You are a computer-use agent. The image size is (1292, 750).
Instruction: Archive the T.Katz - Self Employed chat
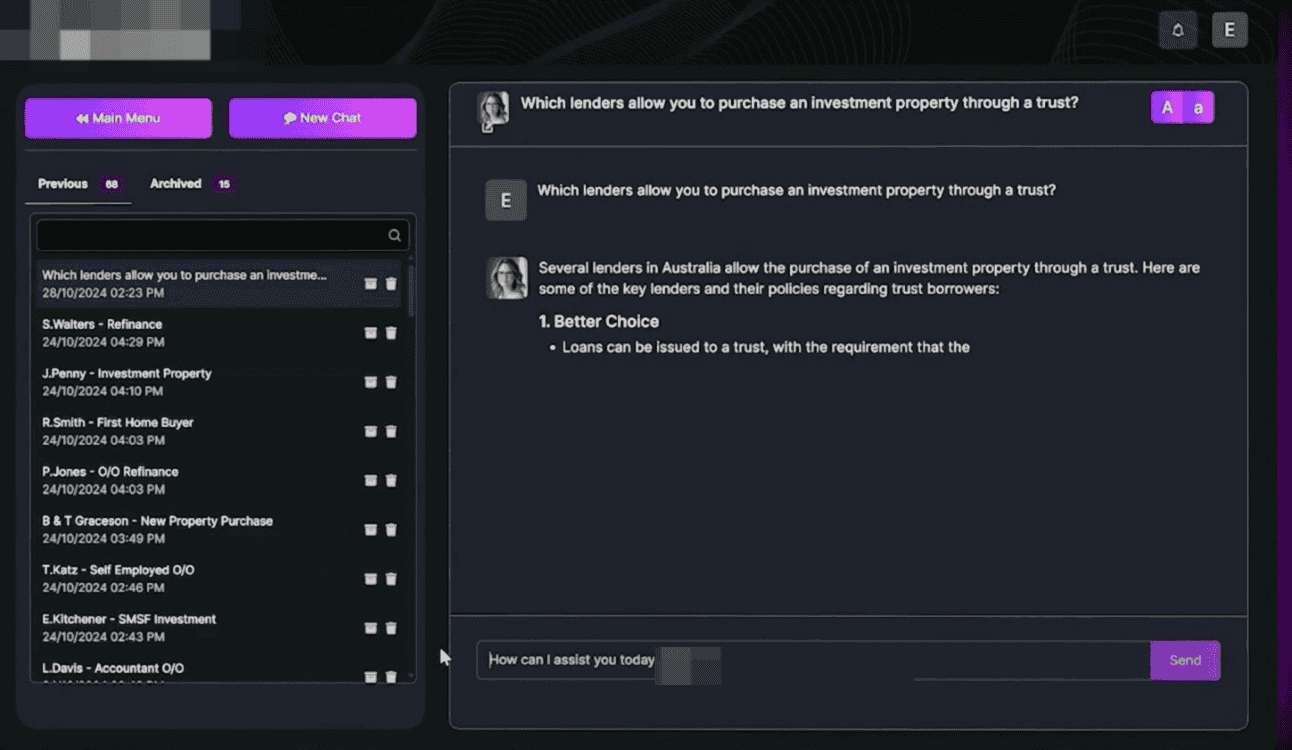point(371,579)
